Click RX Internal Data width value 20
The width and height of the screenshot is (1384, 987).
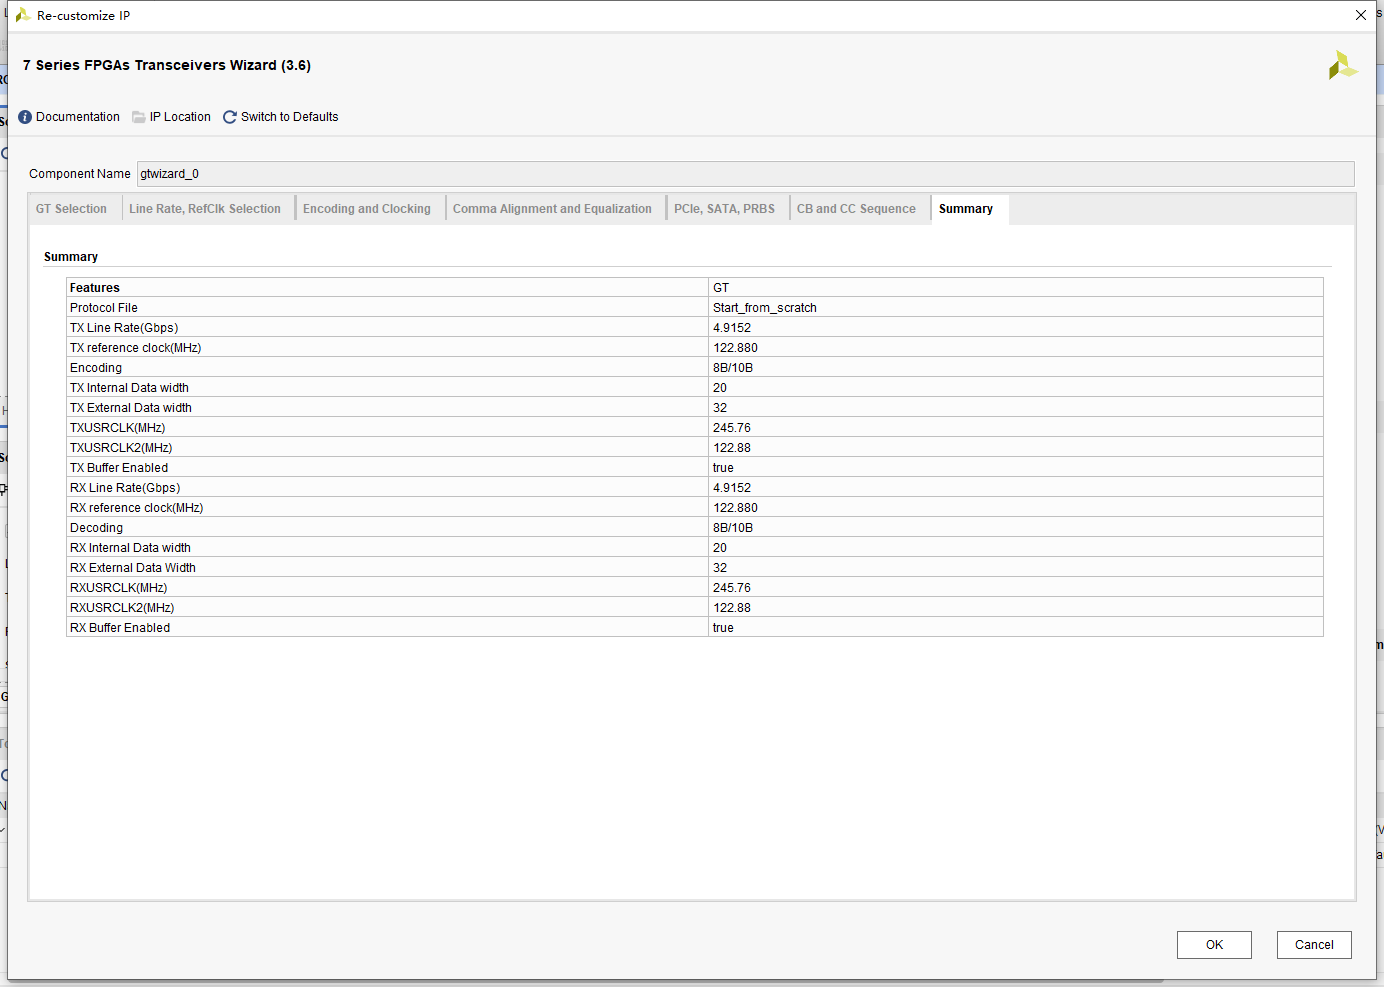click(x=720, y=548)
